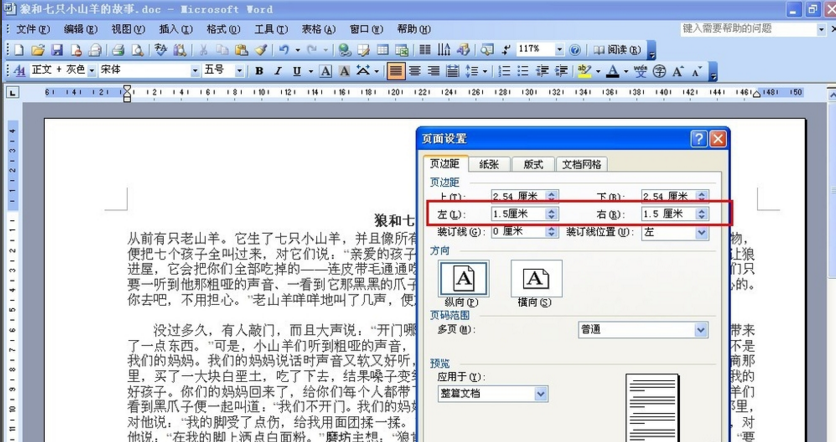Open the 表格 menu
Screen dimensions: 836x442
click(x=318, y=29)
